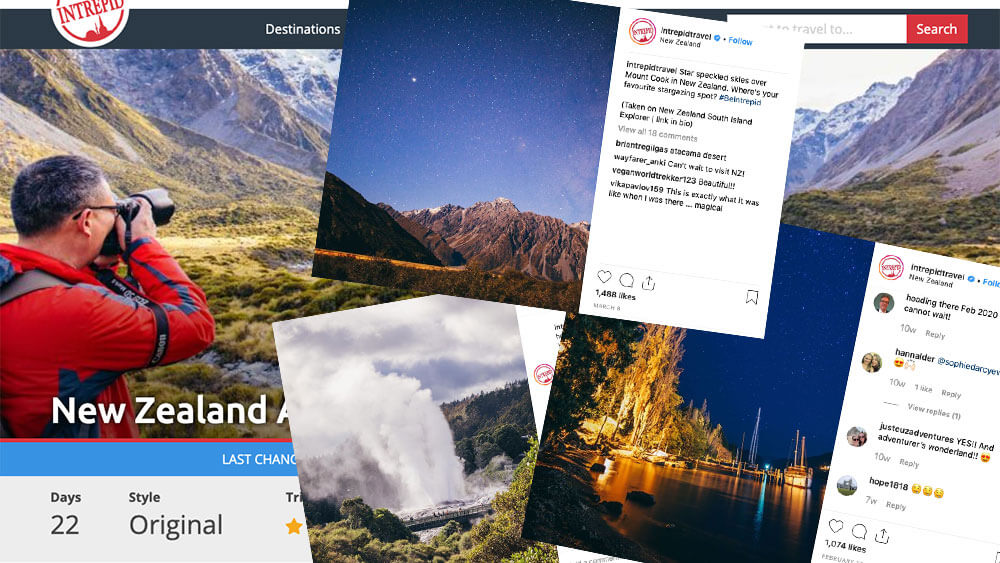The width and height of the screenshot is (1000, 563).
Task: Open comments via speech bubble on Mount Cook post
Action: pyautogui.click(x=626, y=279)
